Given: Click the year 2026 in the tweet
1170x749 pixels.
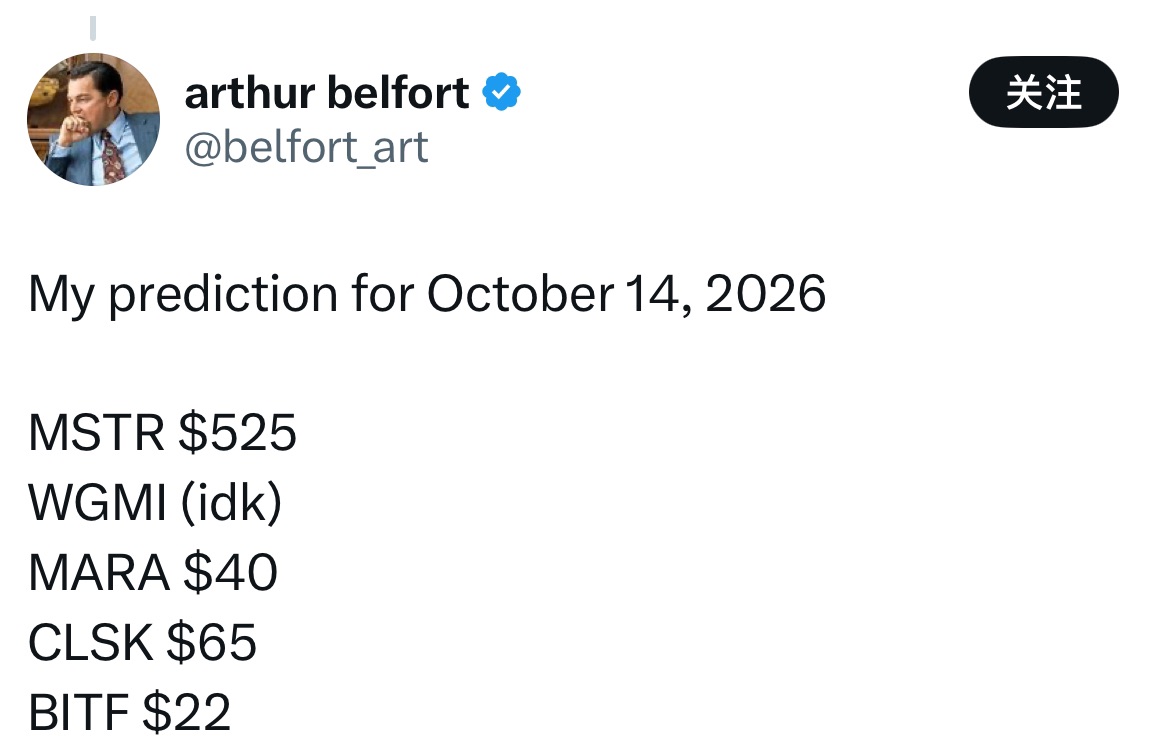Looking at the screenshot, I should click(x=765, y=293).
